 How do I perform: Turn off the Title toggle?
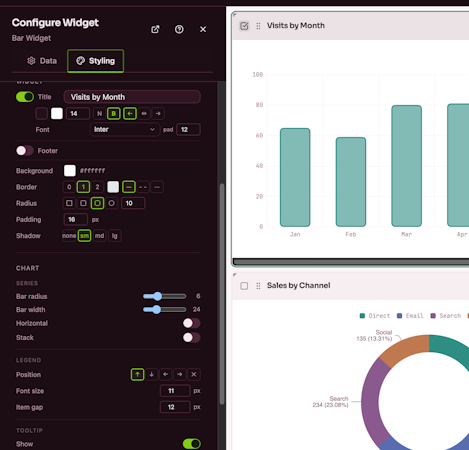25,97
